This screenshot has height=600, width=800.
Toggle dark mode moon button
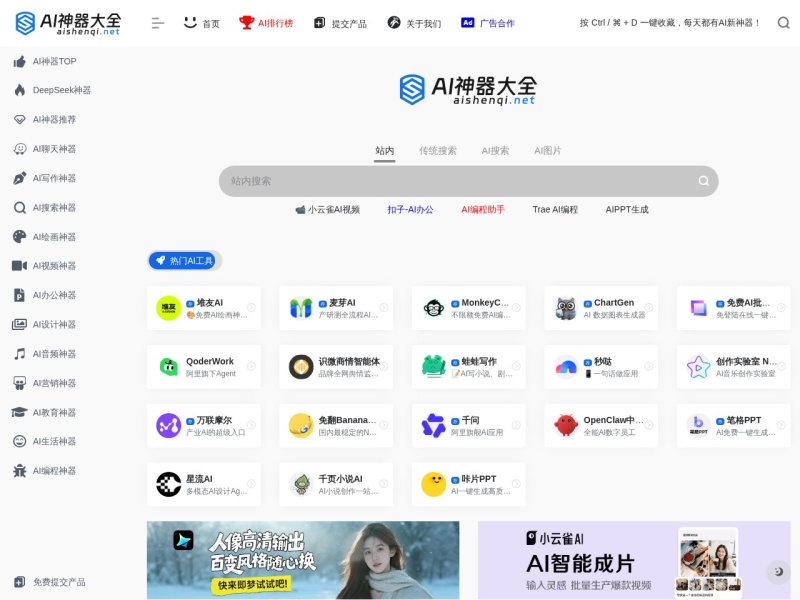point(779,572)
